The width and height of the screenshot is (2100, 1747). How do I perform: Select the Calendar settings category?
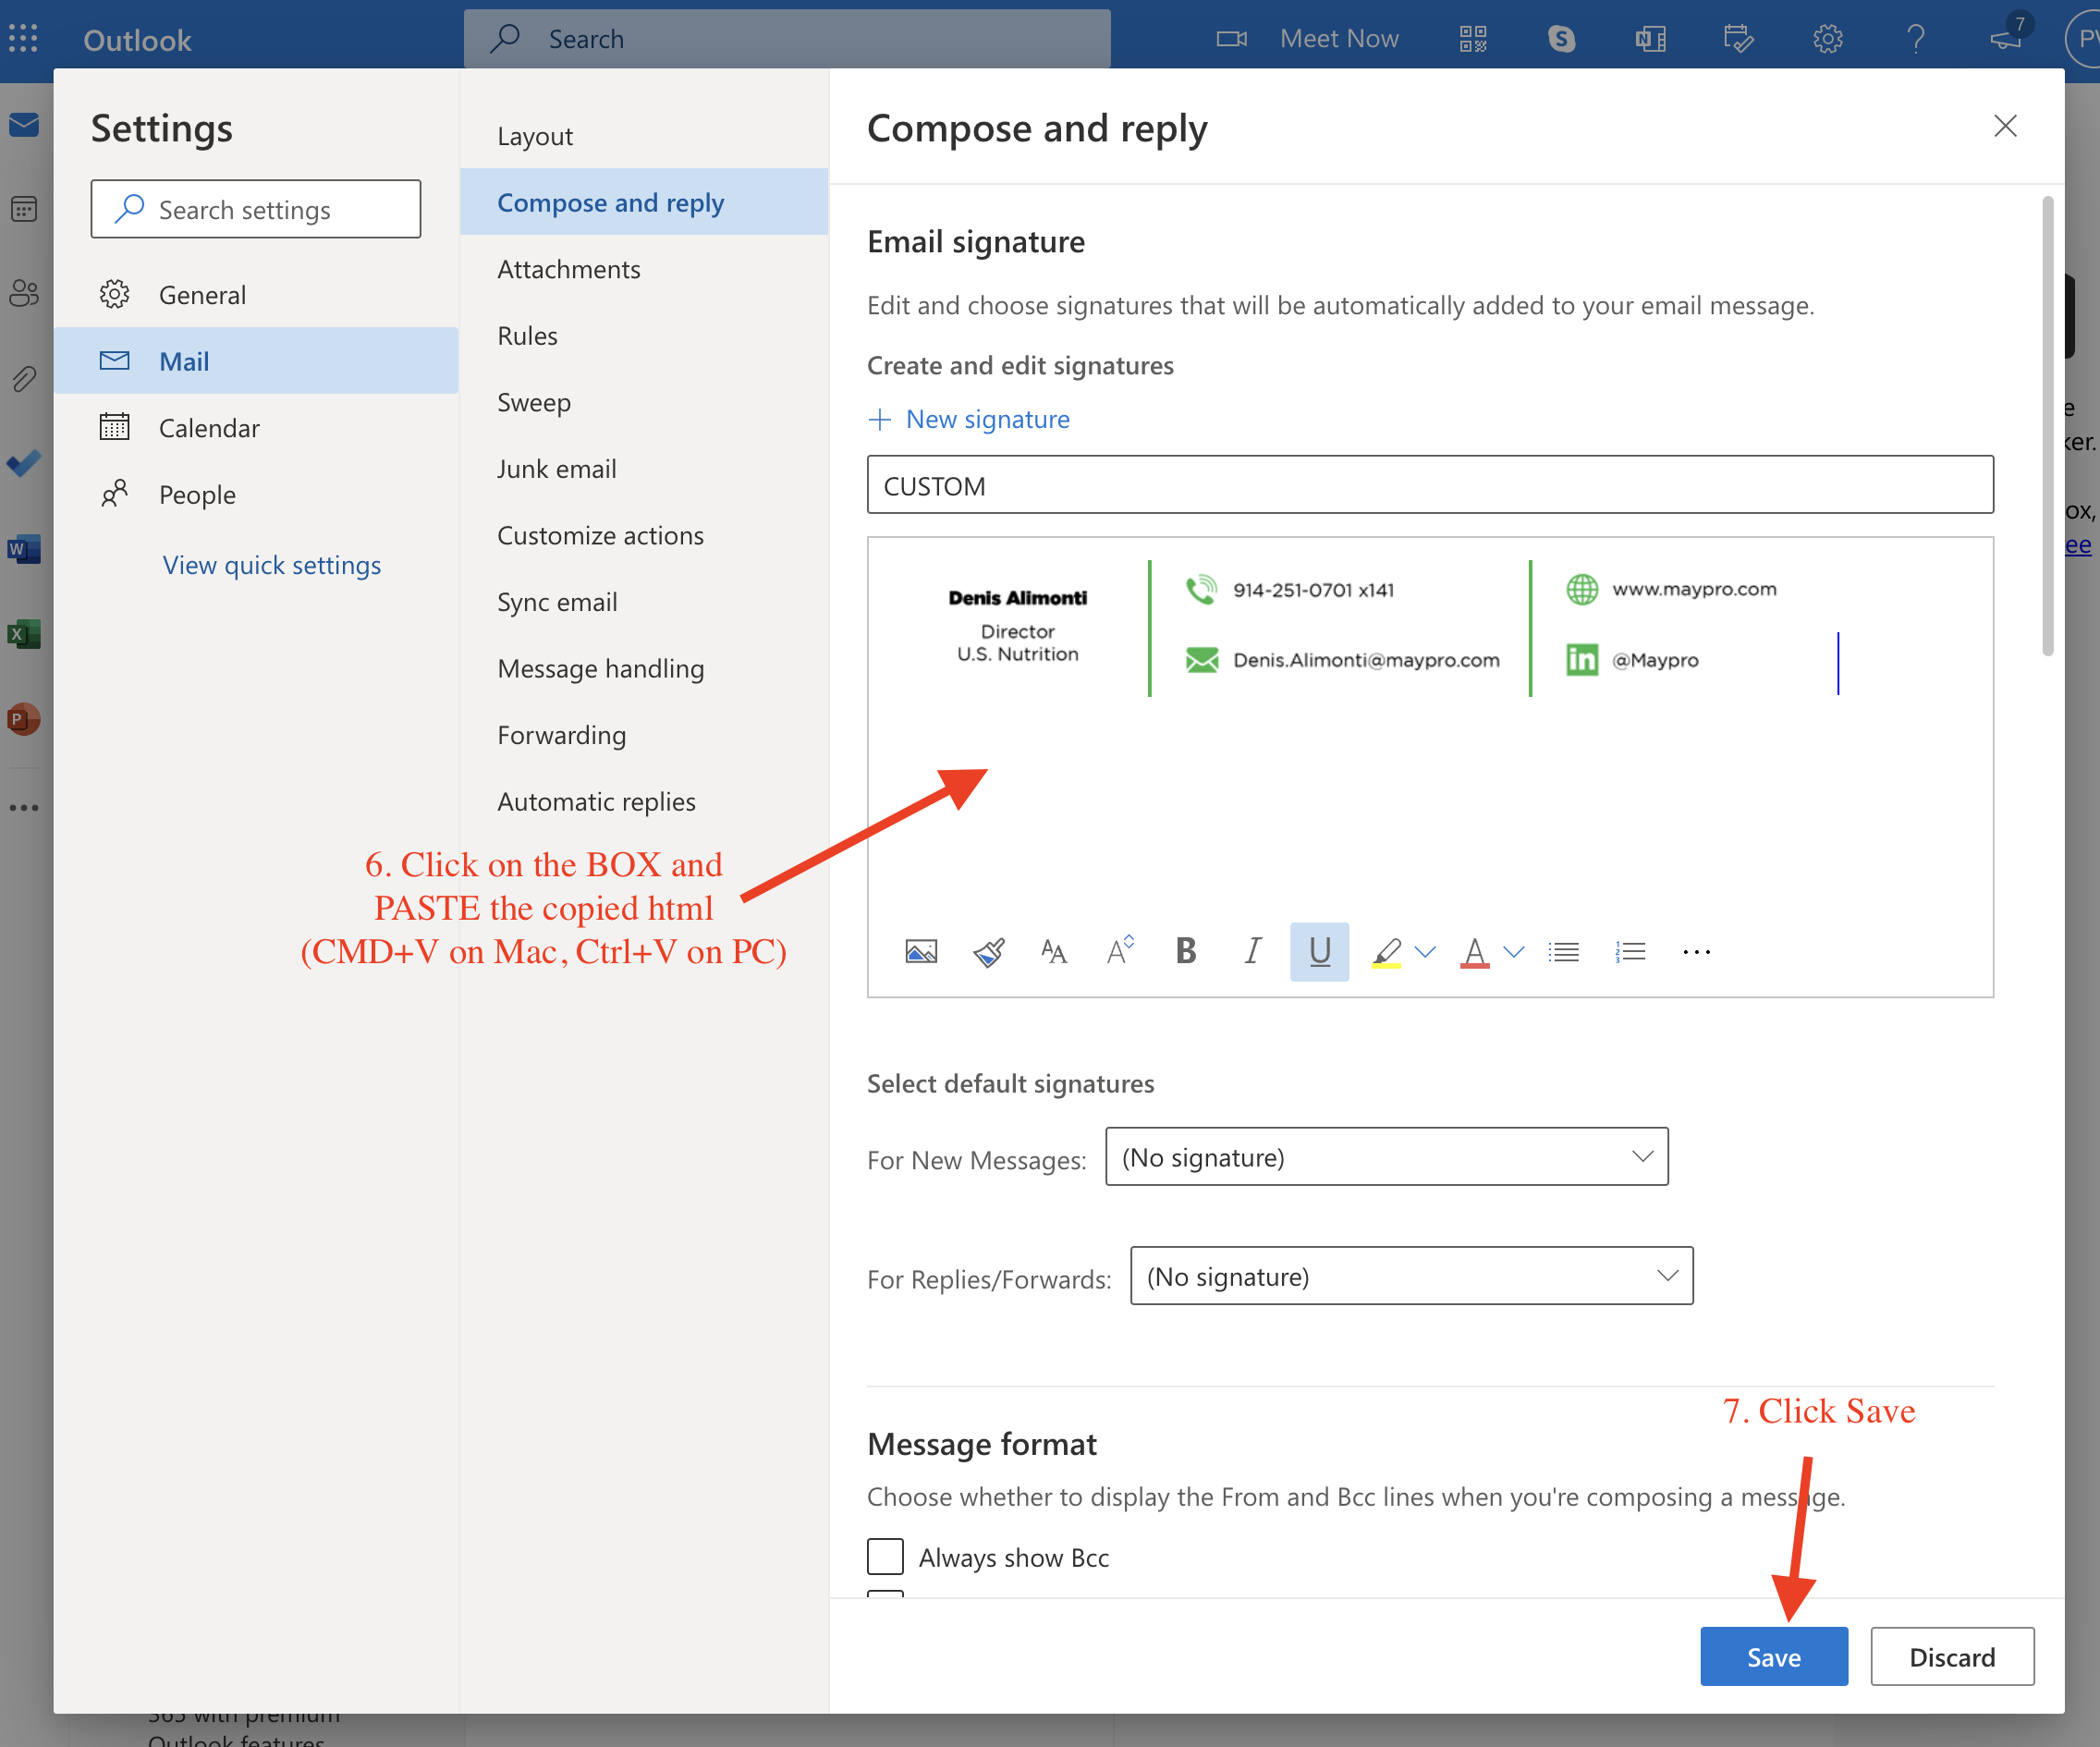pyautogui.click(x=209, y=428)
